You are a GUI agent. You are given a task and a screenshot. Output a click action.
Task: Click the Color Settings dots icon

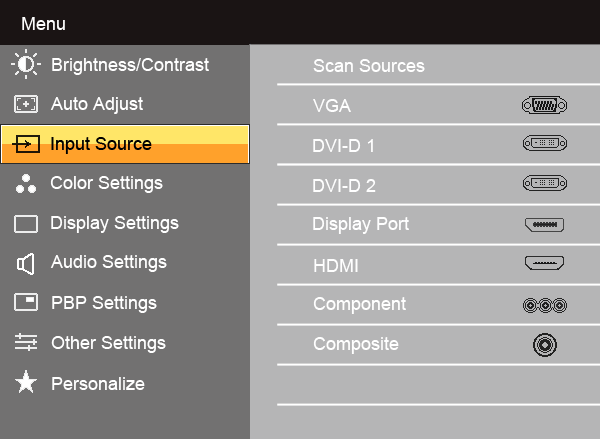[25, 184]
